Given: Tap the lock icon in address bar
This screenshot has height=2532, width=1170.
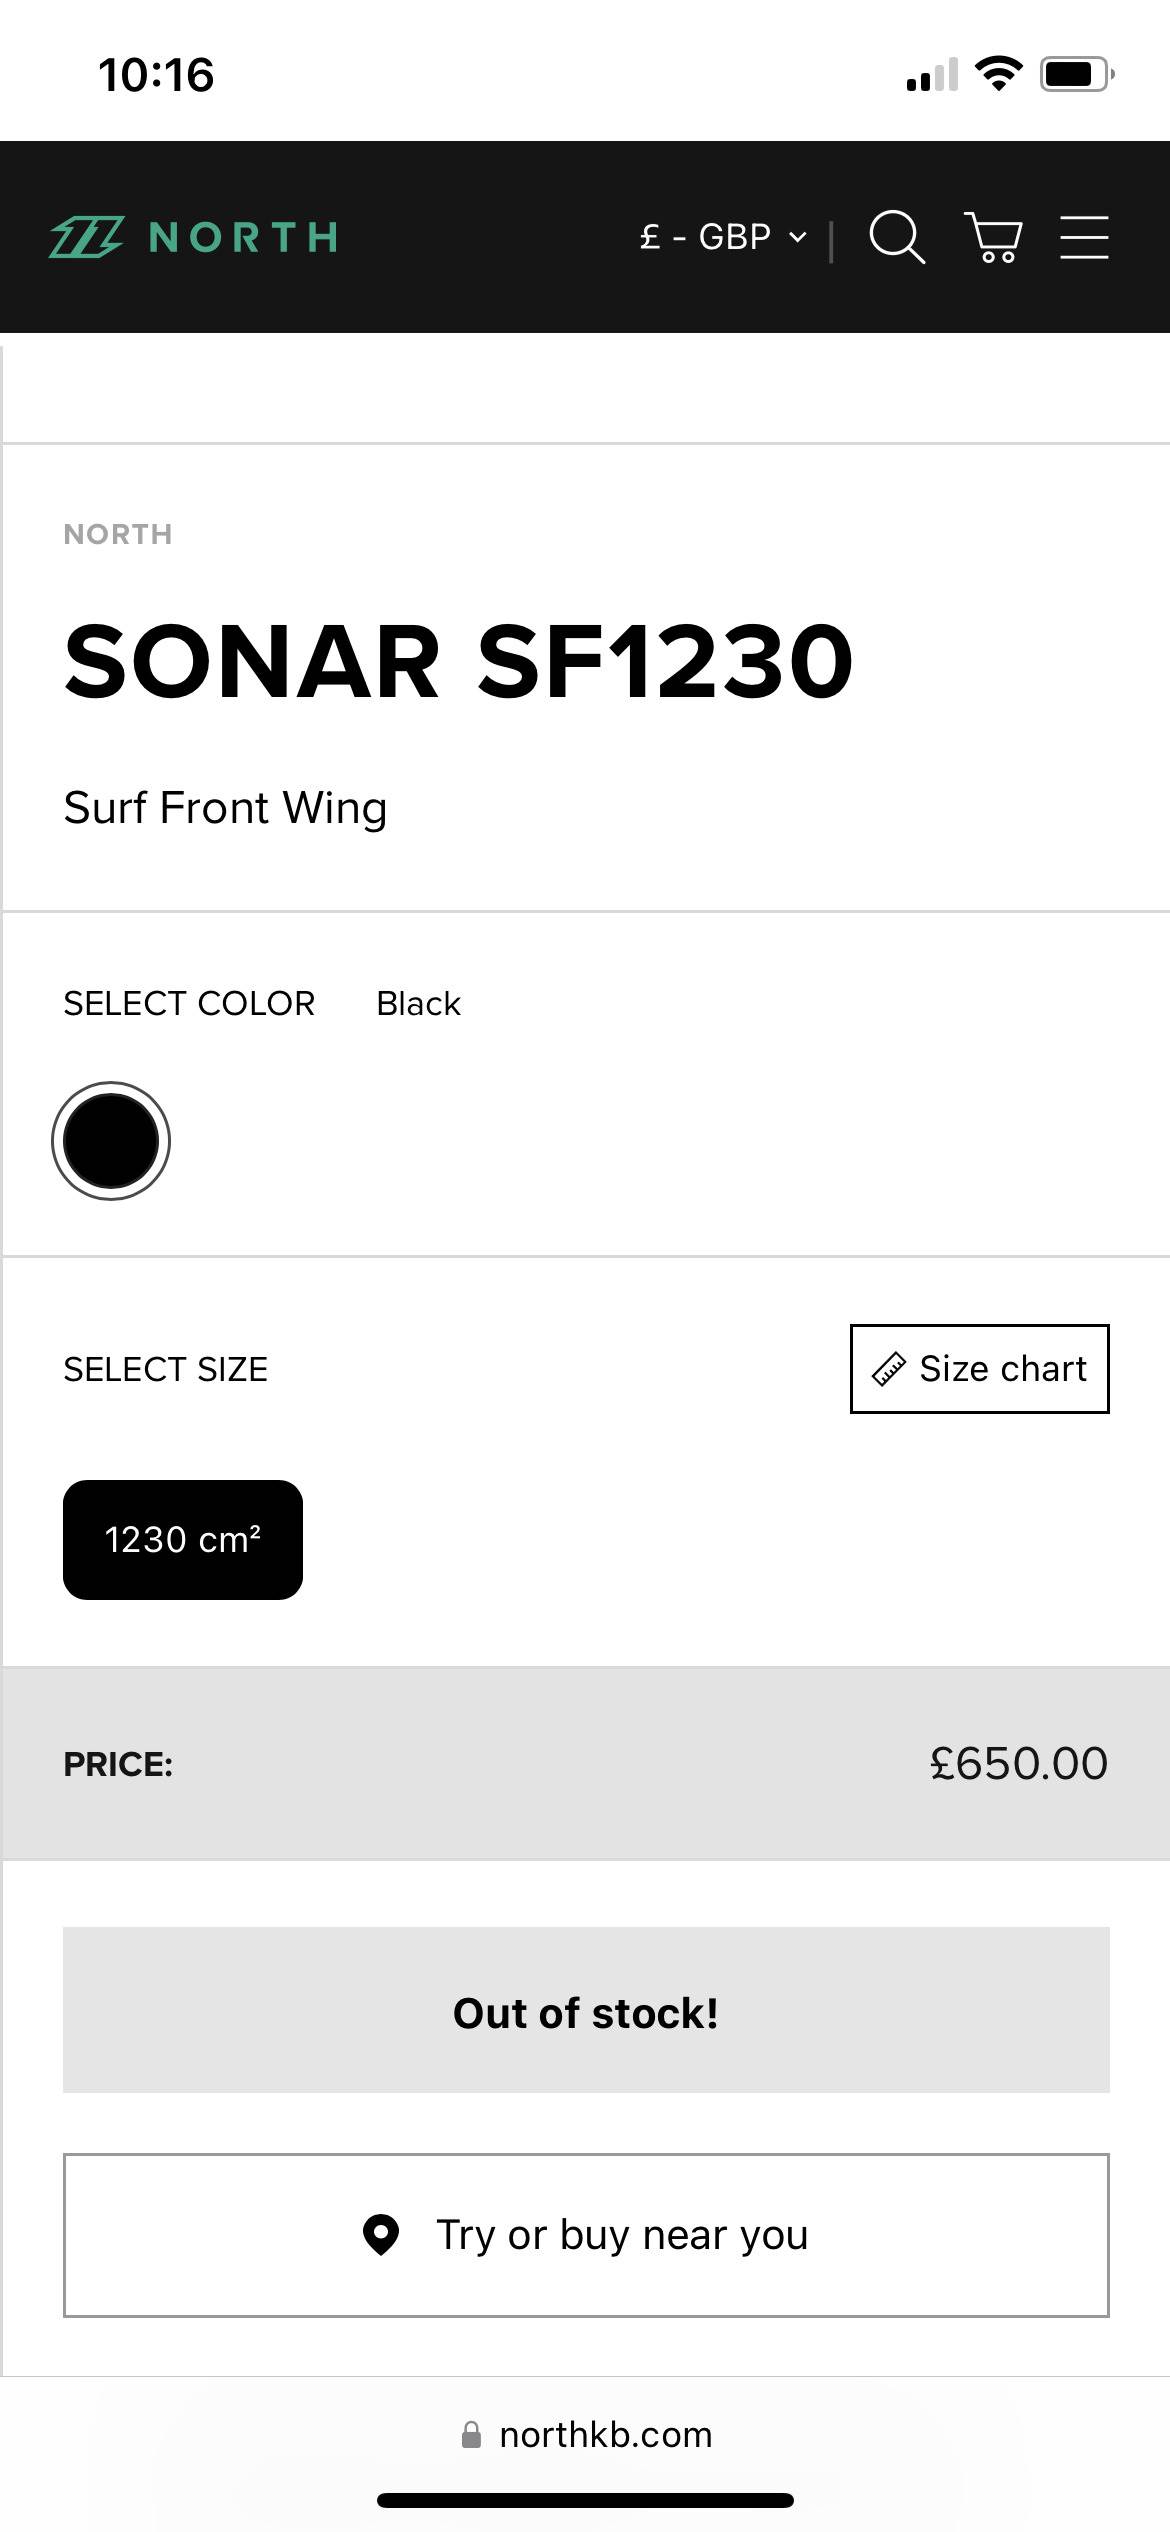Looking at the screenshot, I should [x=471, y=2435].
